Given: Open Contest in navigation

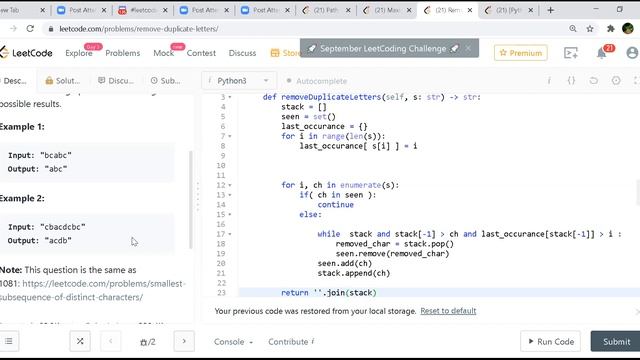Looking at the screenshot, I should 201,53.
